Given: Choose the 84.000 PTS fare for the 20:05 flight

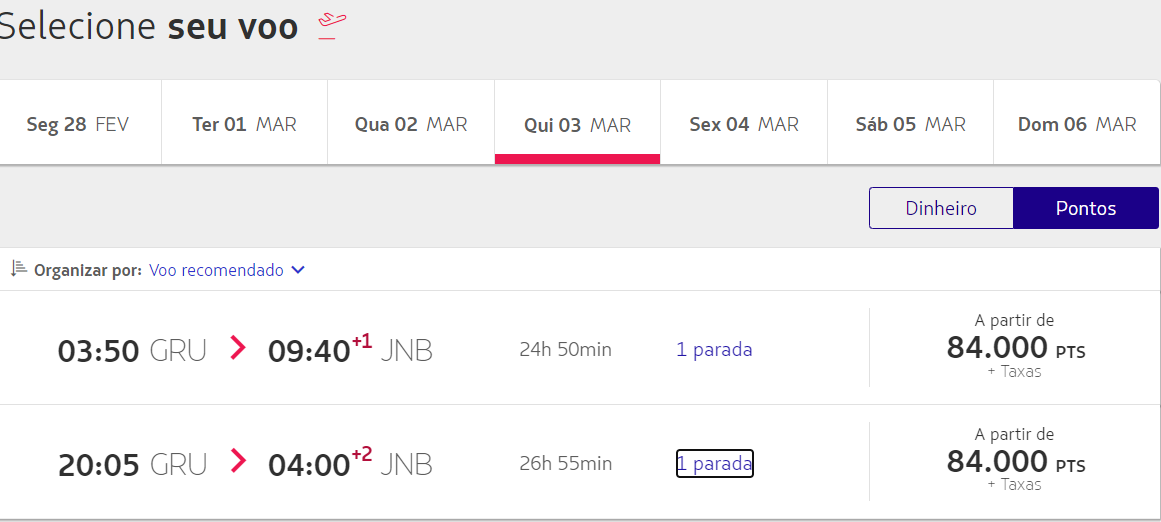Looking at the screenshot, I should [1015, 462].
